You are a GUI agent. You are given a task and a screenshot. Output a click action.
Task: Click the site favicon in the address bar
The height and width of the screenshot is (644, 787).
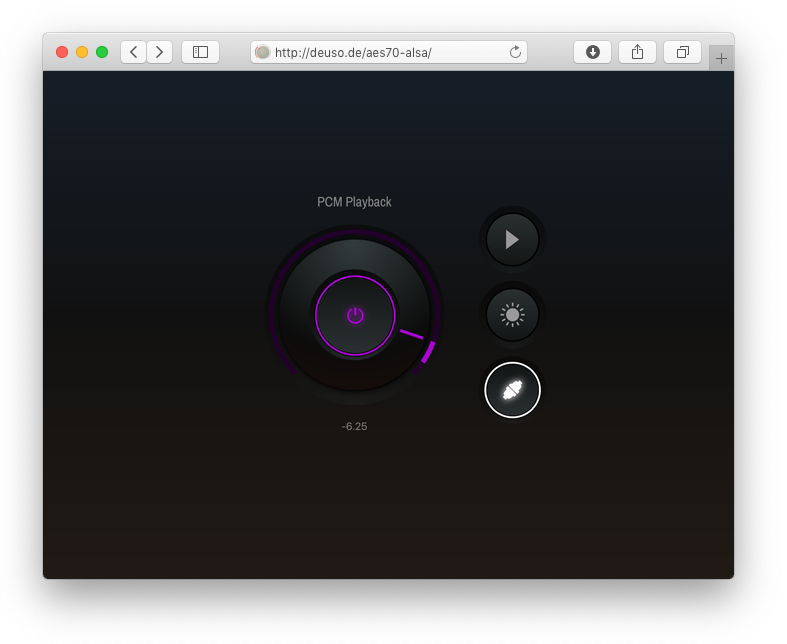263,52
